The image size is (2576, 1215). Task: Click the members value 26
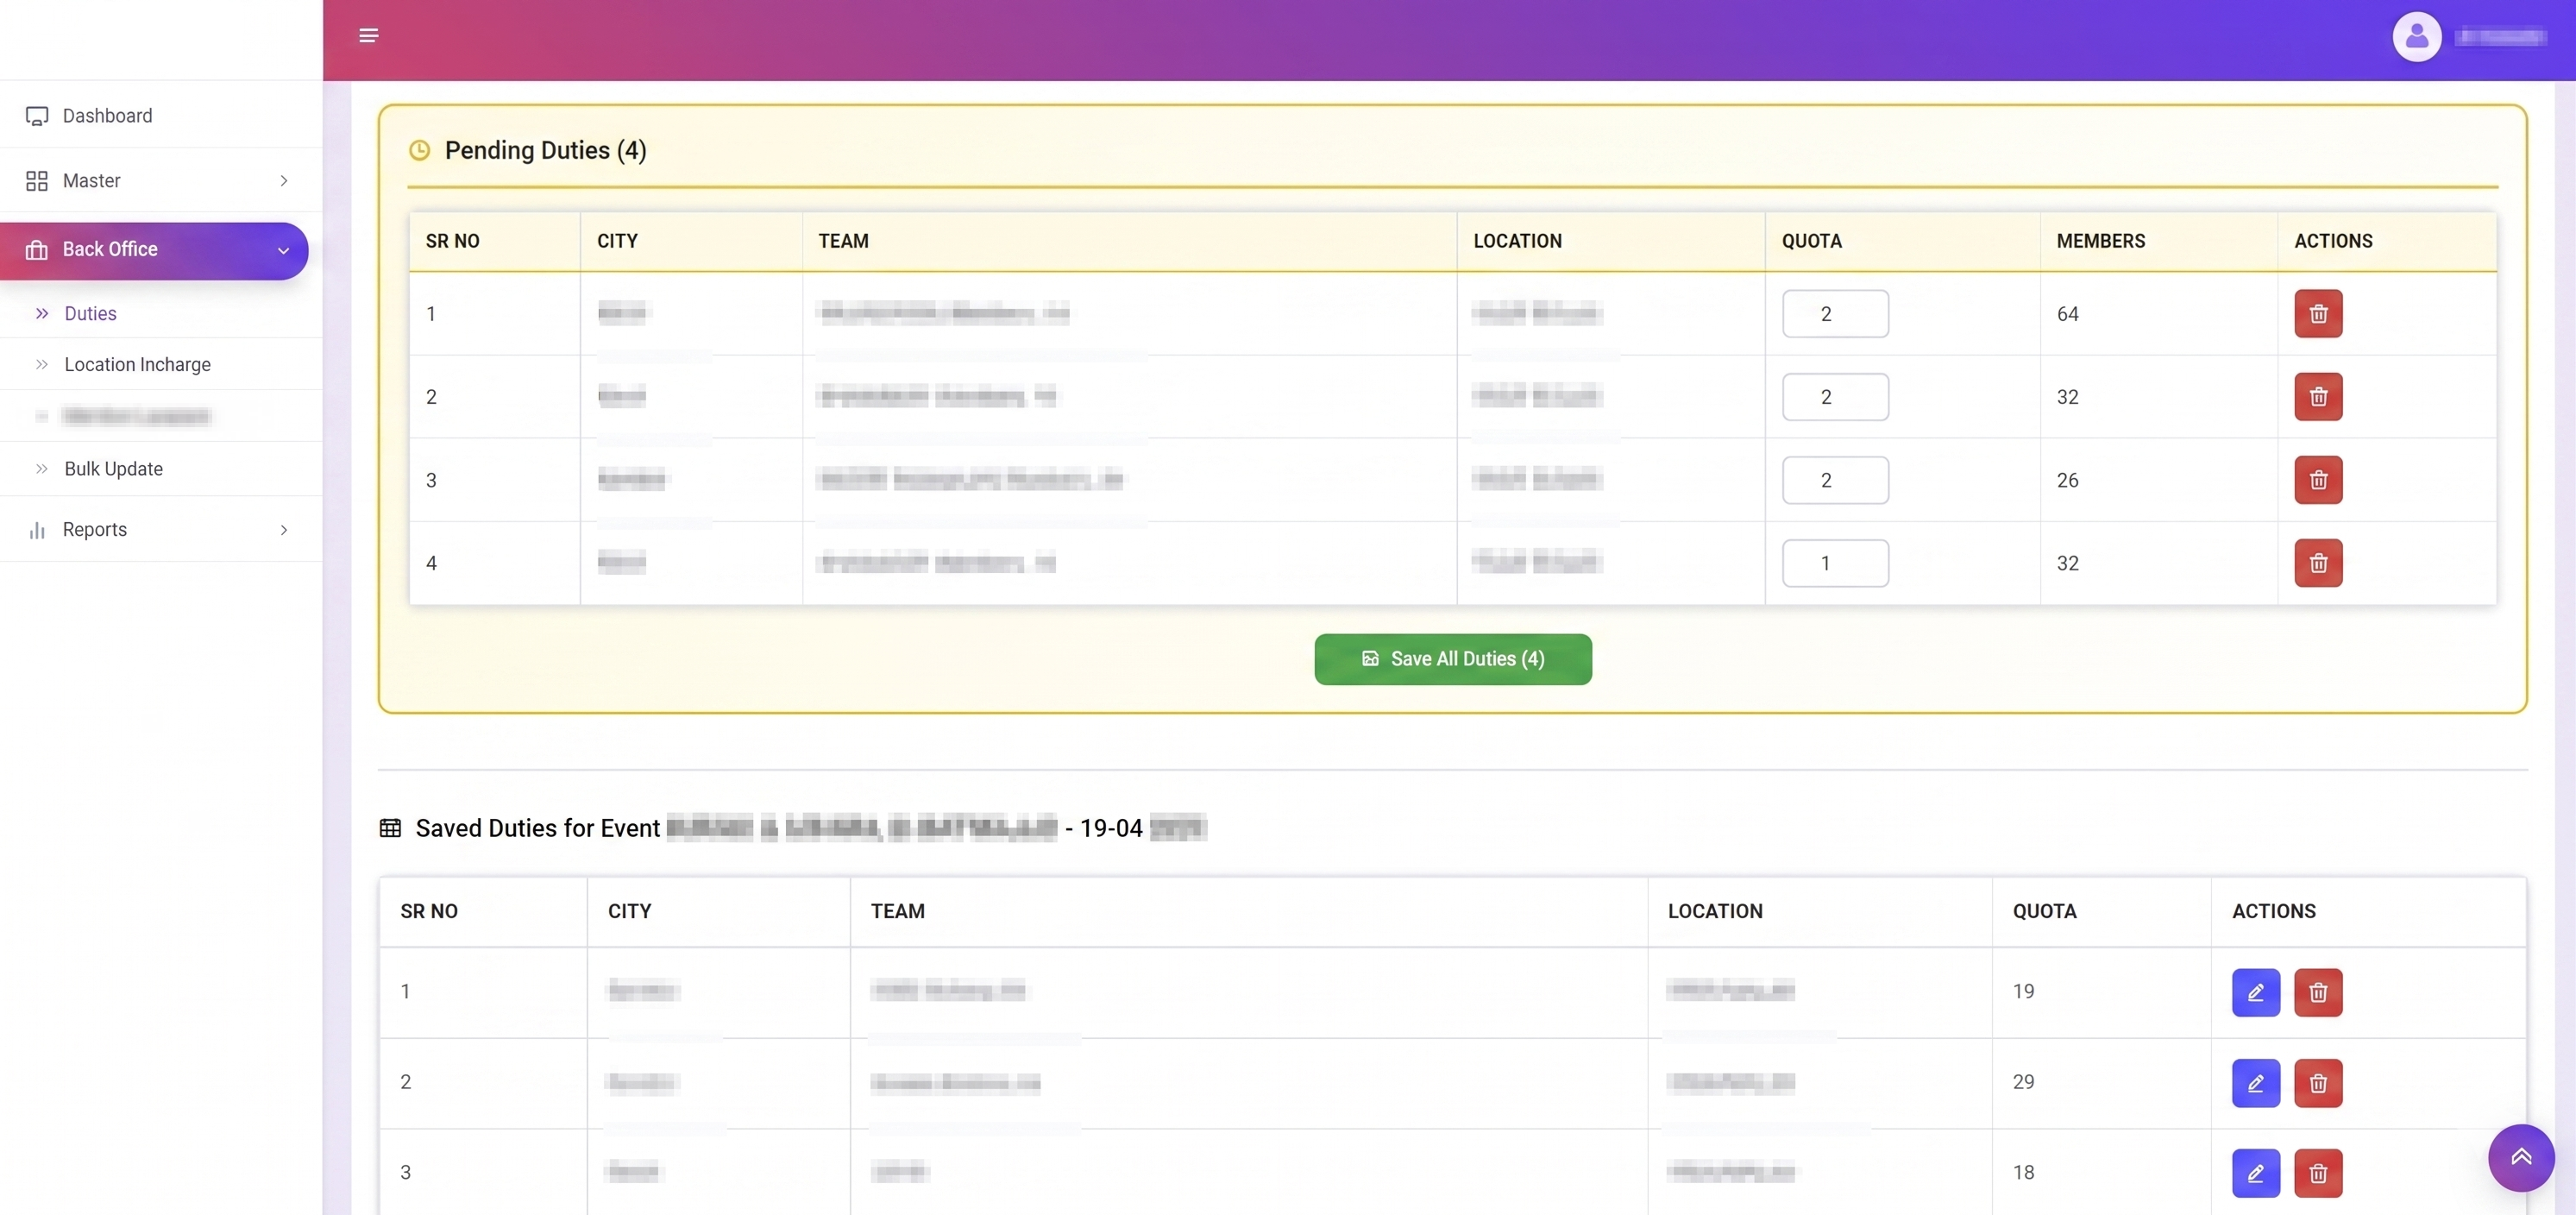[x=2067, y=480]
